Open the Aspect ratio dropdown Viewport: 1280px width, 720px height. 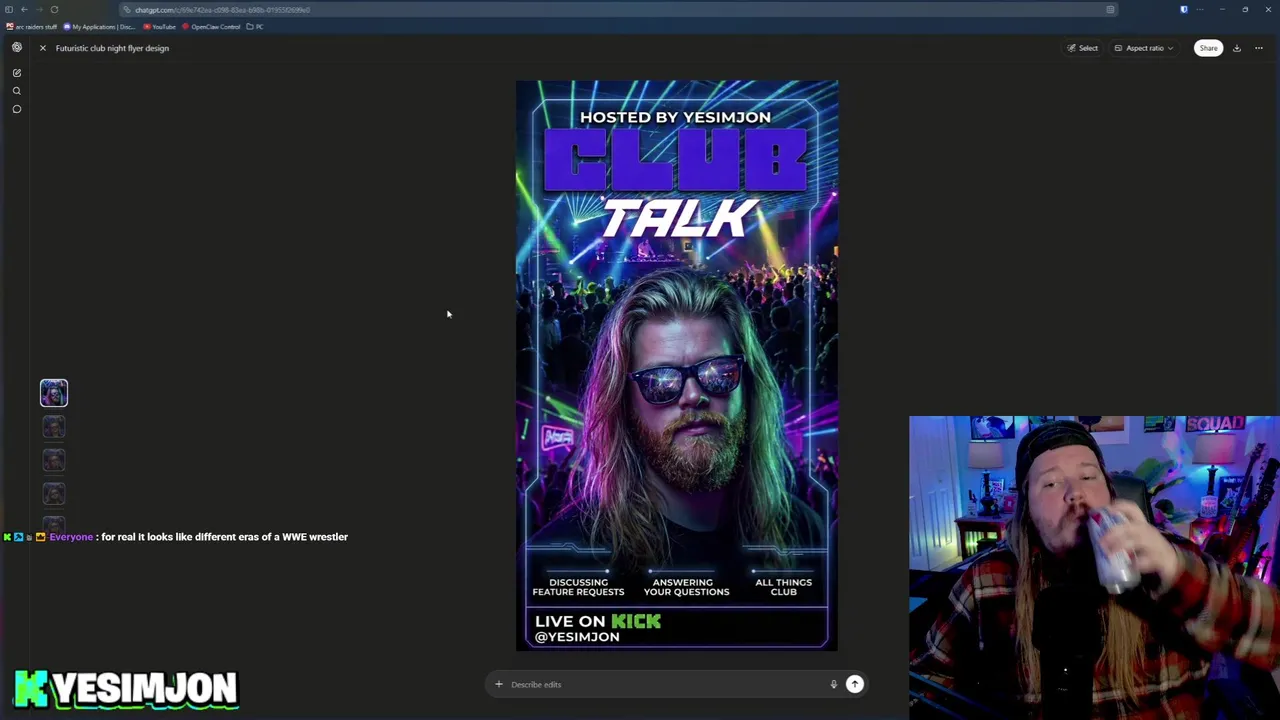1144,48
